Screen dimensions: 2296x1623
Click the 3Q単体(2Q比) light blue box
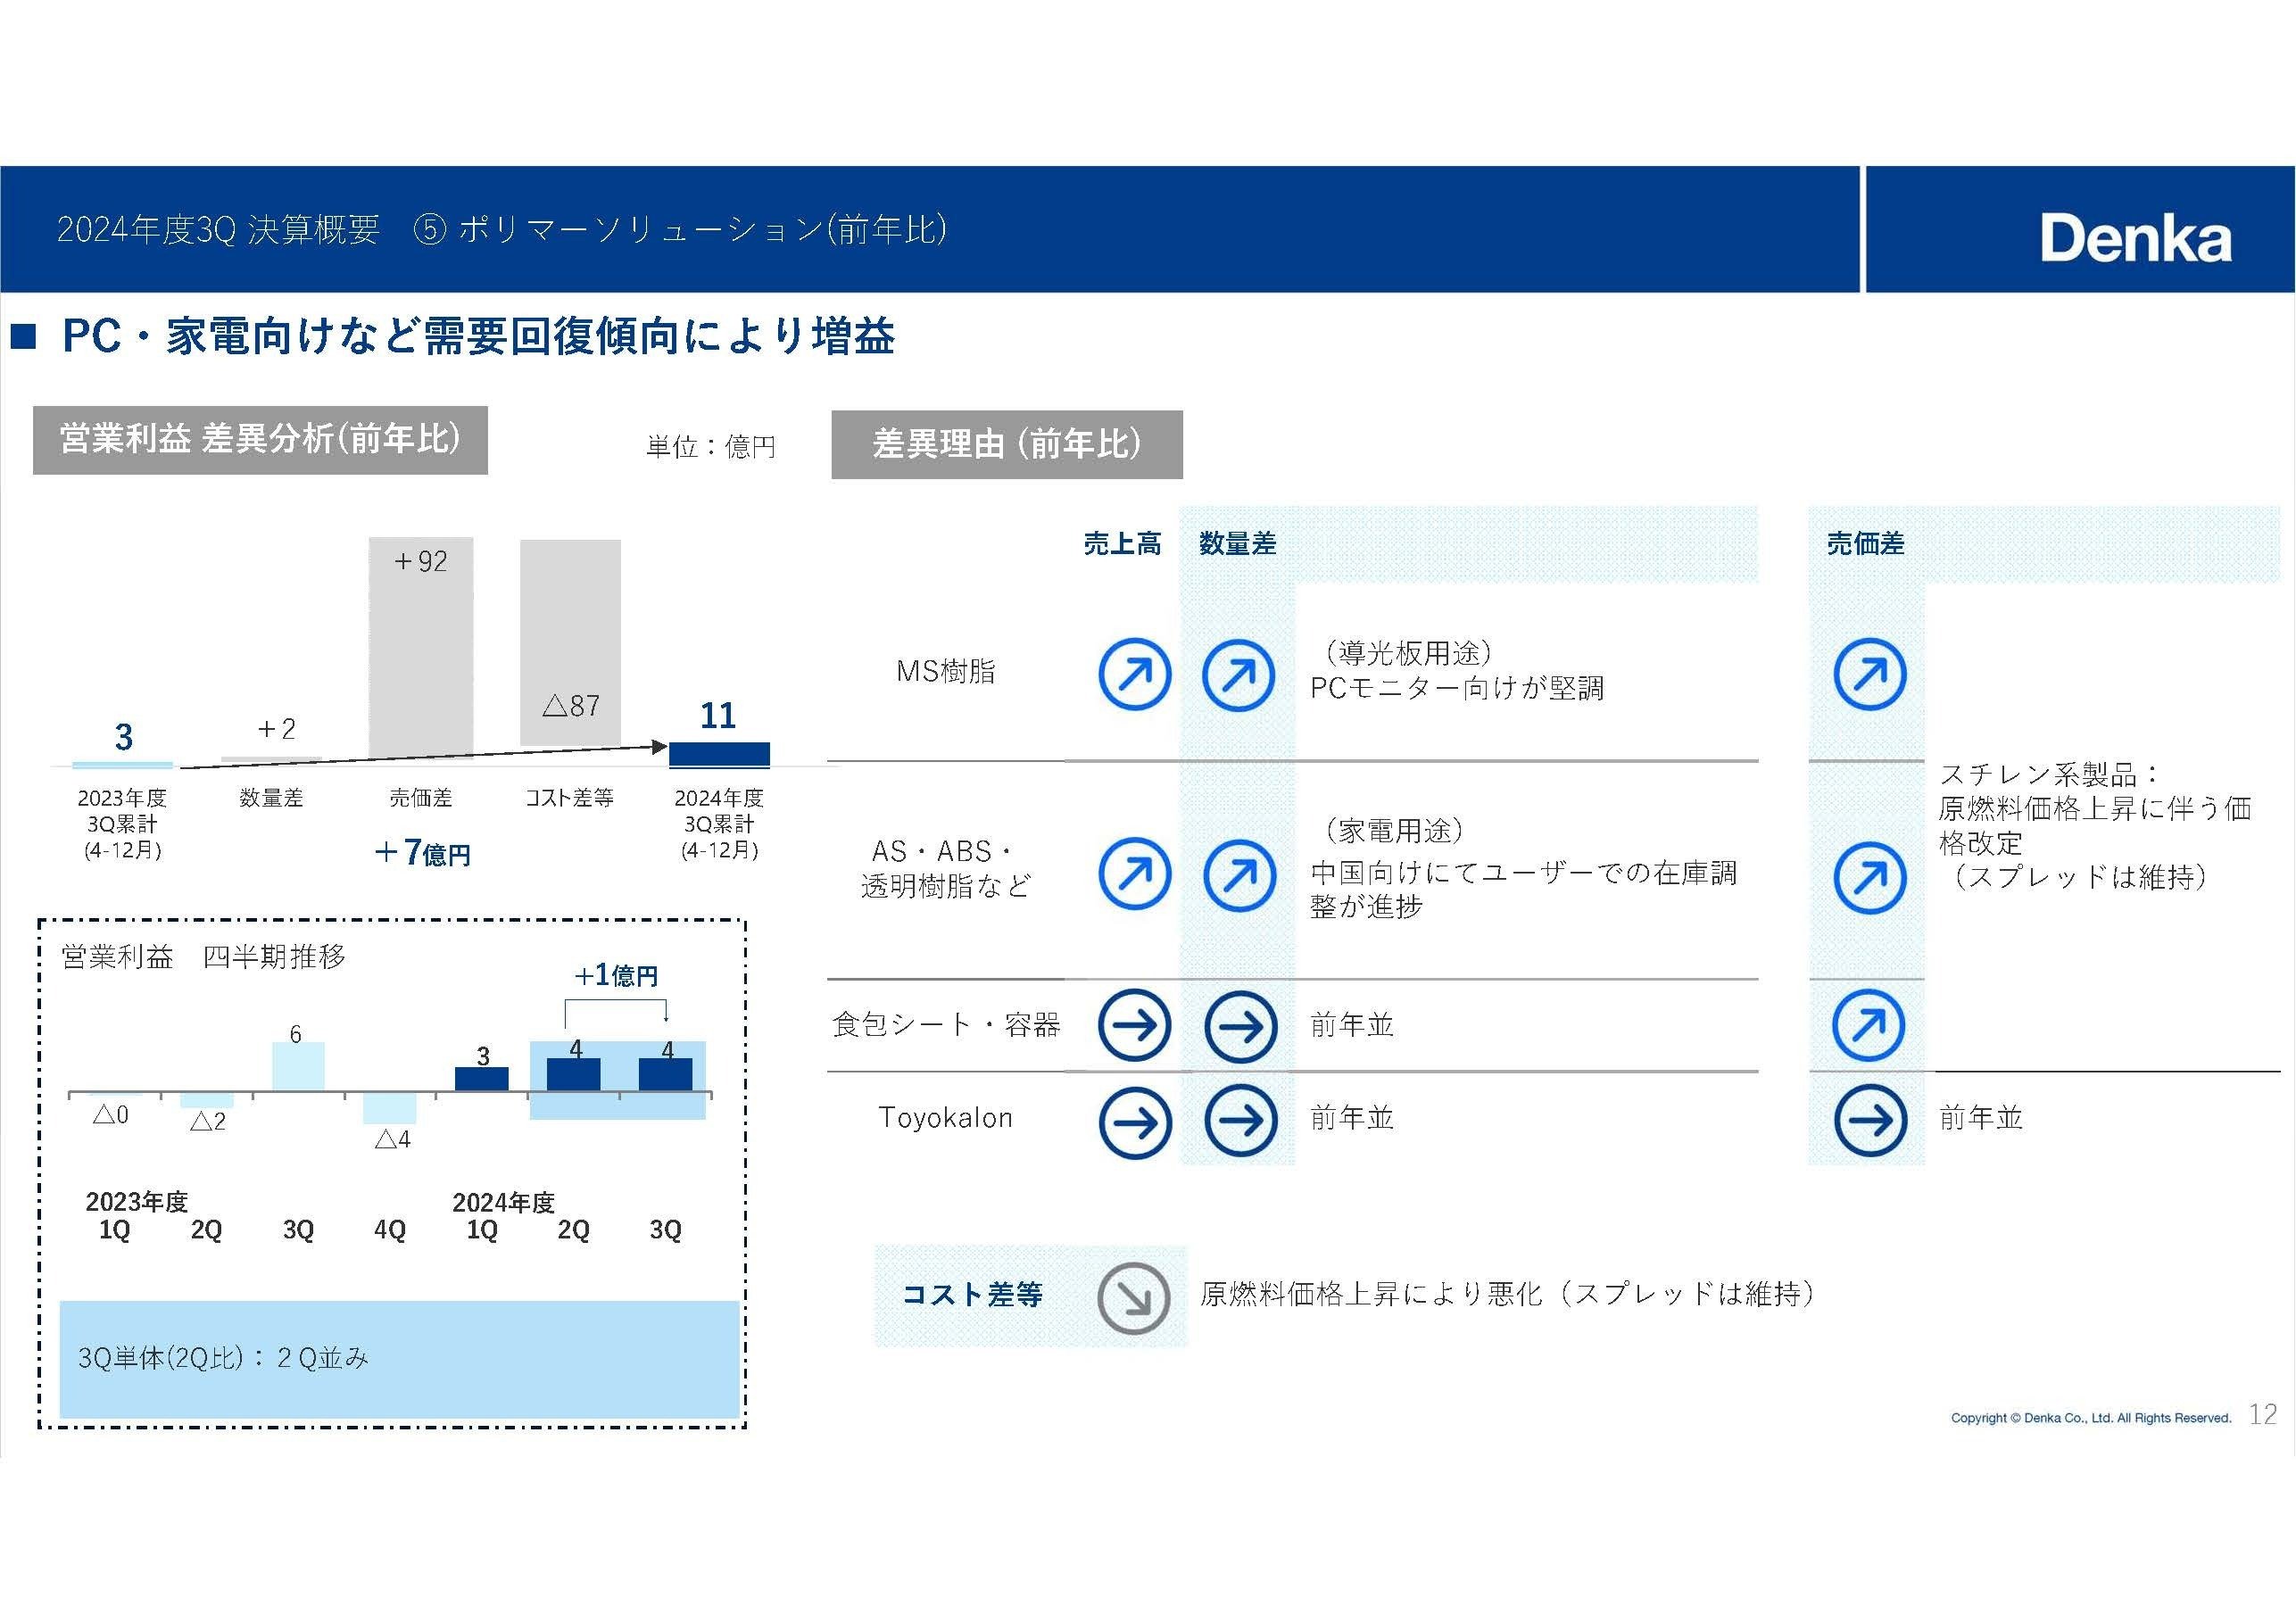(399, 1358)
